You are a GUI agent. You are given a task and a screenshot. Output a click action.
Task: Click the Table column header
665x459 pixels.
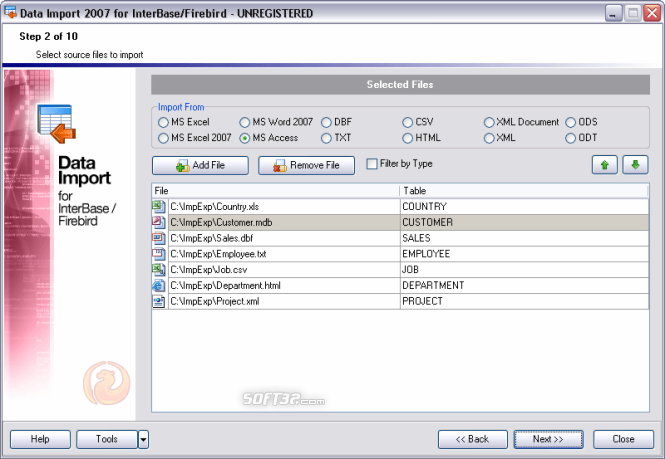[x=524, y=191]
